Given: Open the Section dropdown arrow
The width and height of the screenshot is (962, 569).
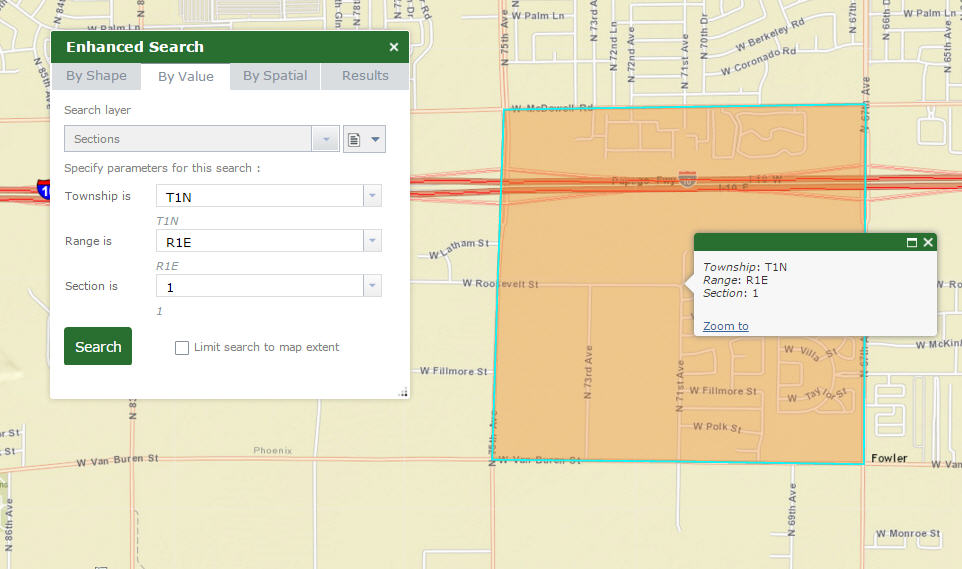Looking at the screenshot, I should pos(372,285).
